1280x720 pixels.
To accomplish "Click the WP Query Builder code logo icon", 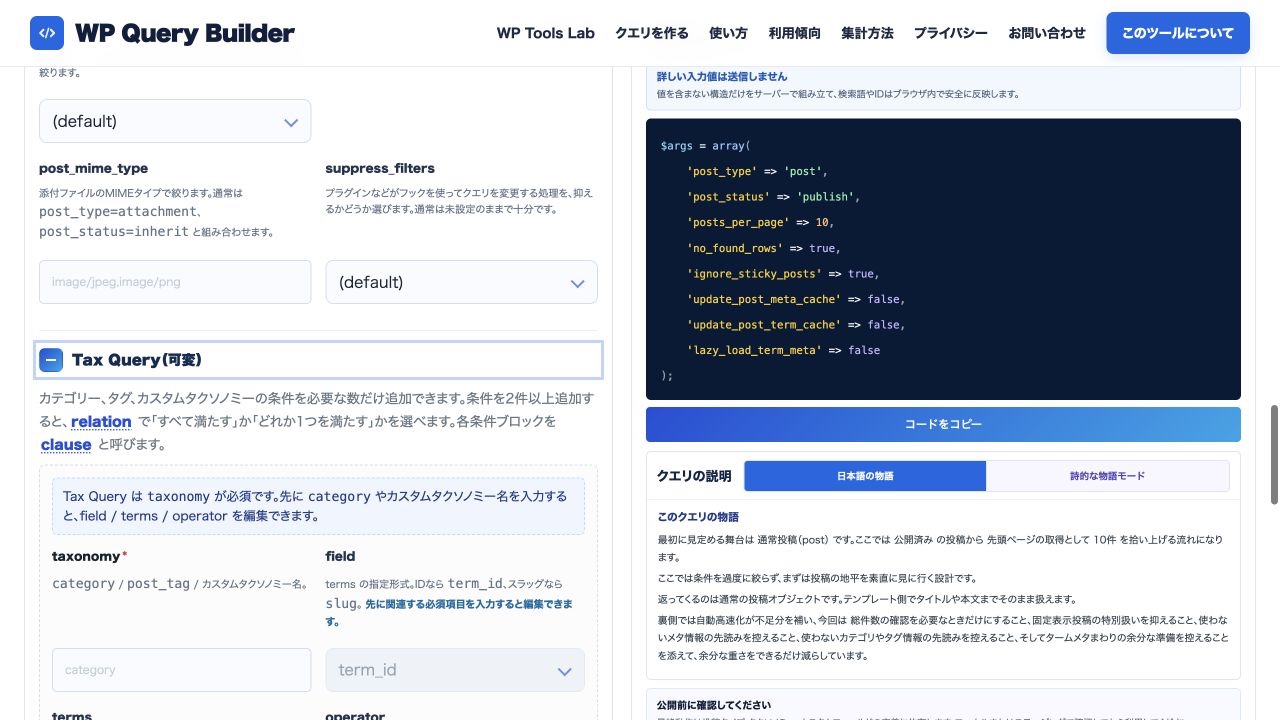I will [47, 33].
